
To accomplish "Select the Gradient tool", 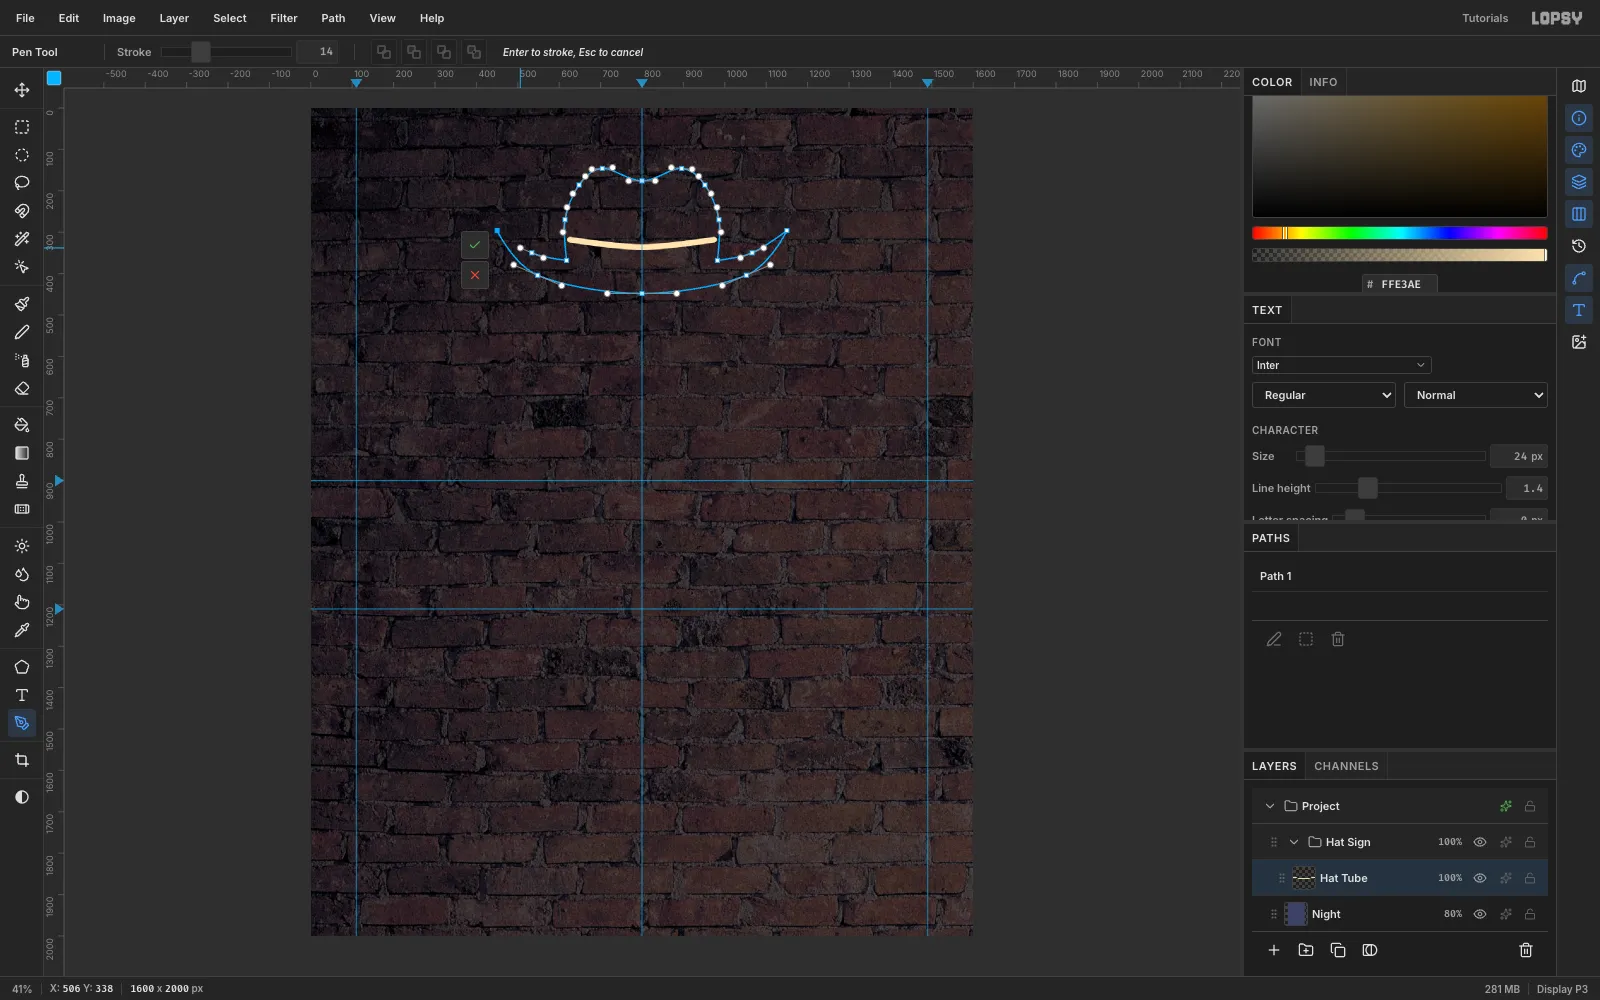I will click(22, 453).
